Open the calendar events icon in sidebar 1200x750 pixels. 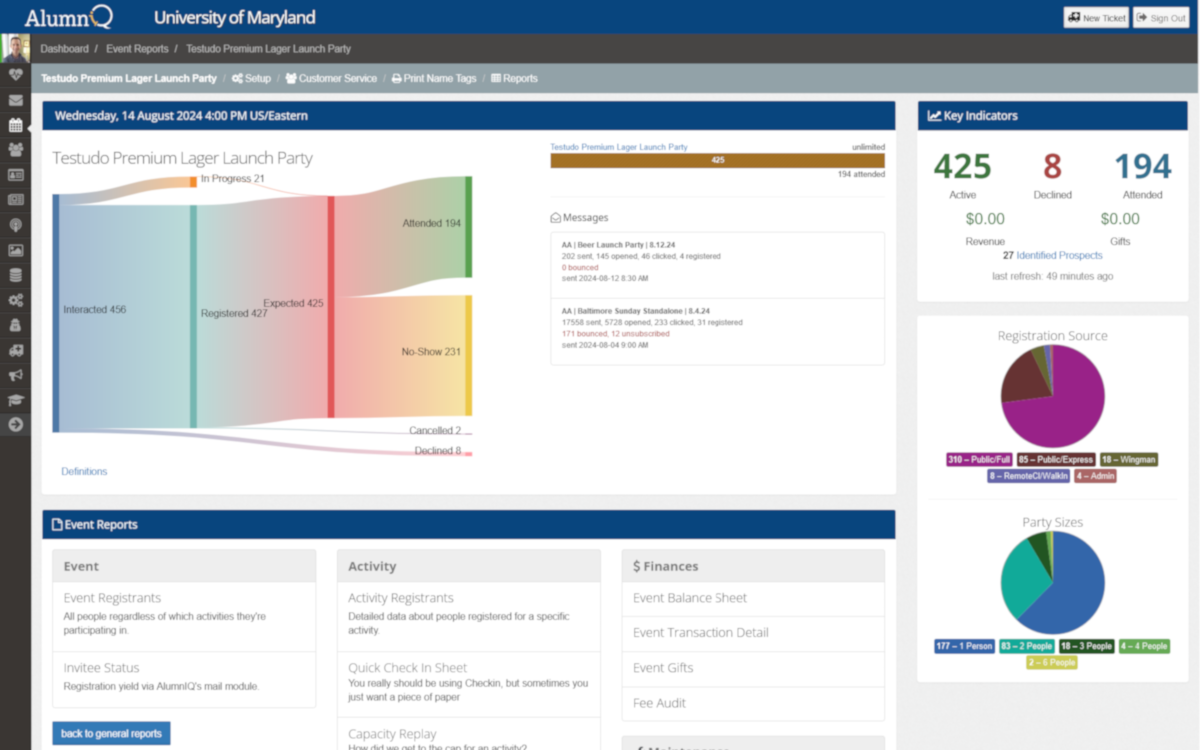tap(15, 125)
